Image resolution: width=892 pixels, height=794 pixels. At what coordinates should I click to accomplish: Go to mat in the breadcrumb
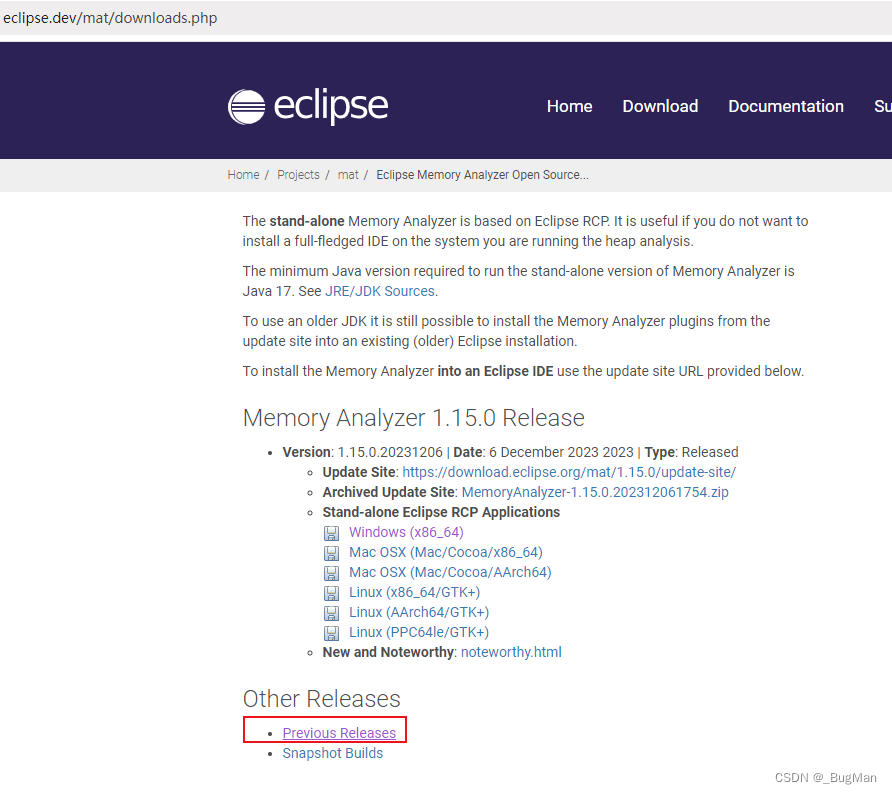[x=348, y=175]
